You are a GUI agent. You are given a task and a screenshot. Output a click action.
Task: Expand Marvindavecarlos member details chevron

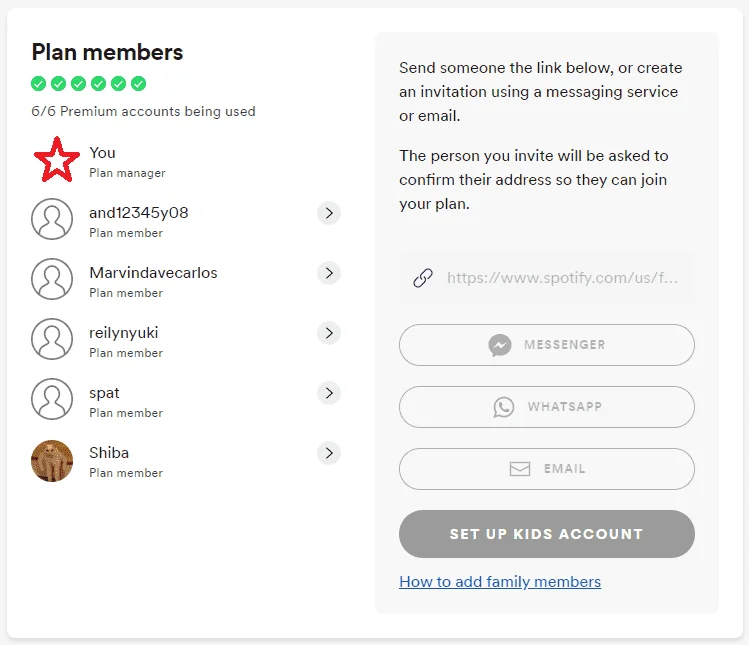pos(329,273)
